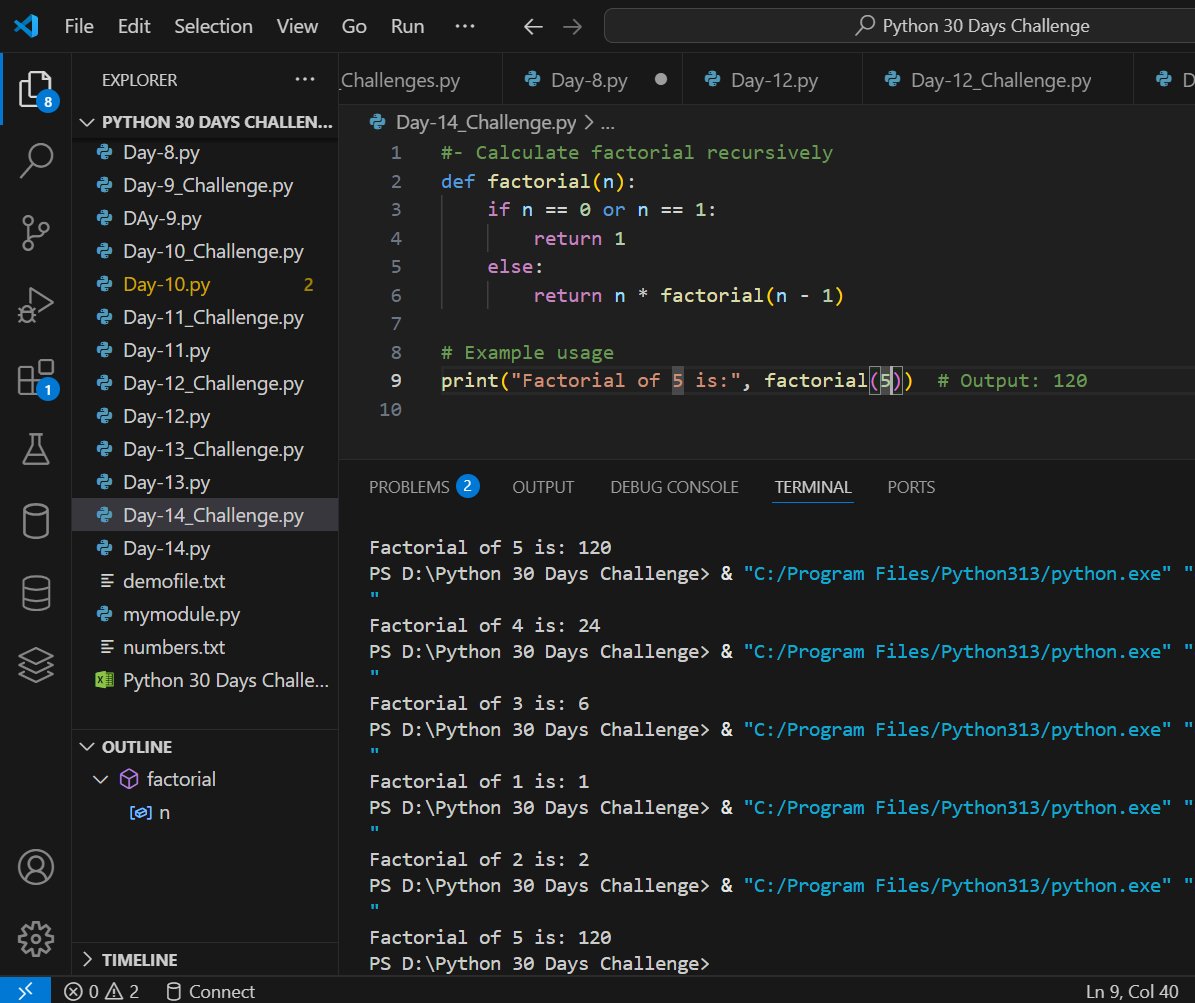Viewport: 1195px width, 1003px height.
Task: Open the Edit menu
Action: (x=134, y=26)
